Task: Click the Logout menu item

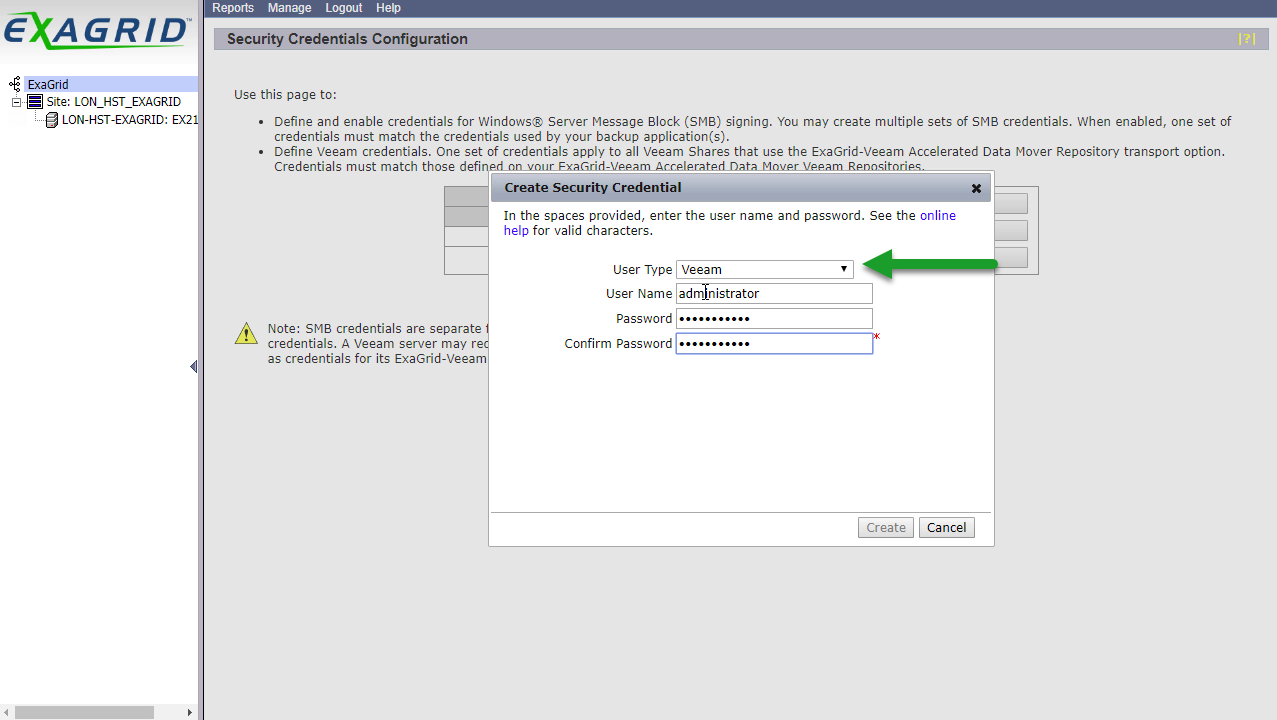Action: [x=344, y=8]
